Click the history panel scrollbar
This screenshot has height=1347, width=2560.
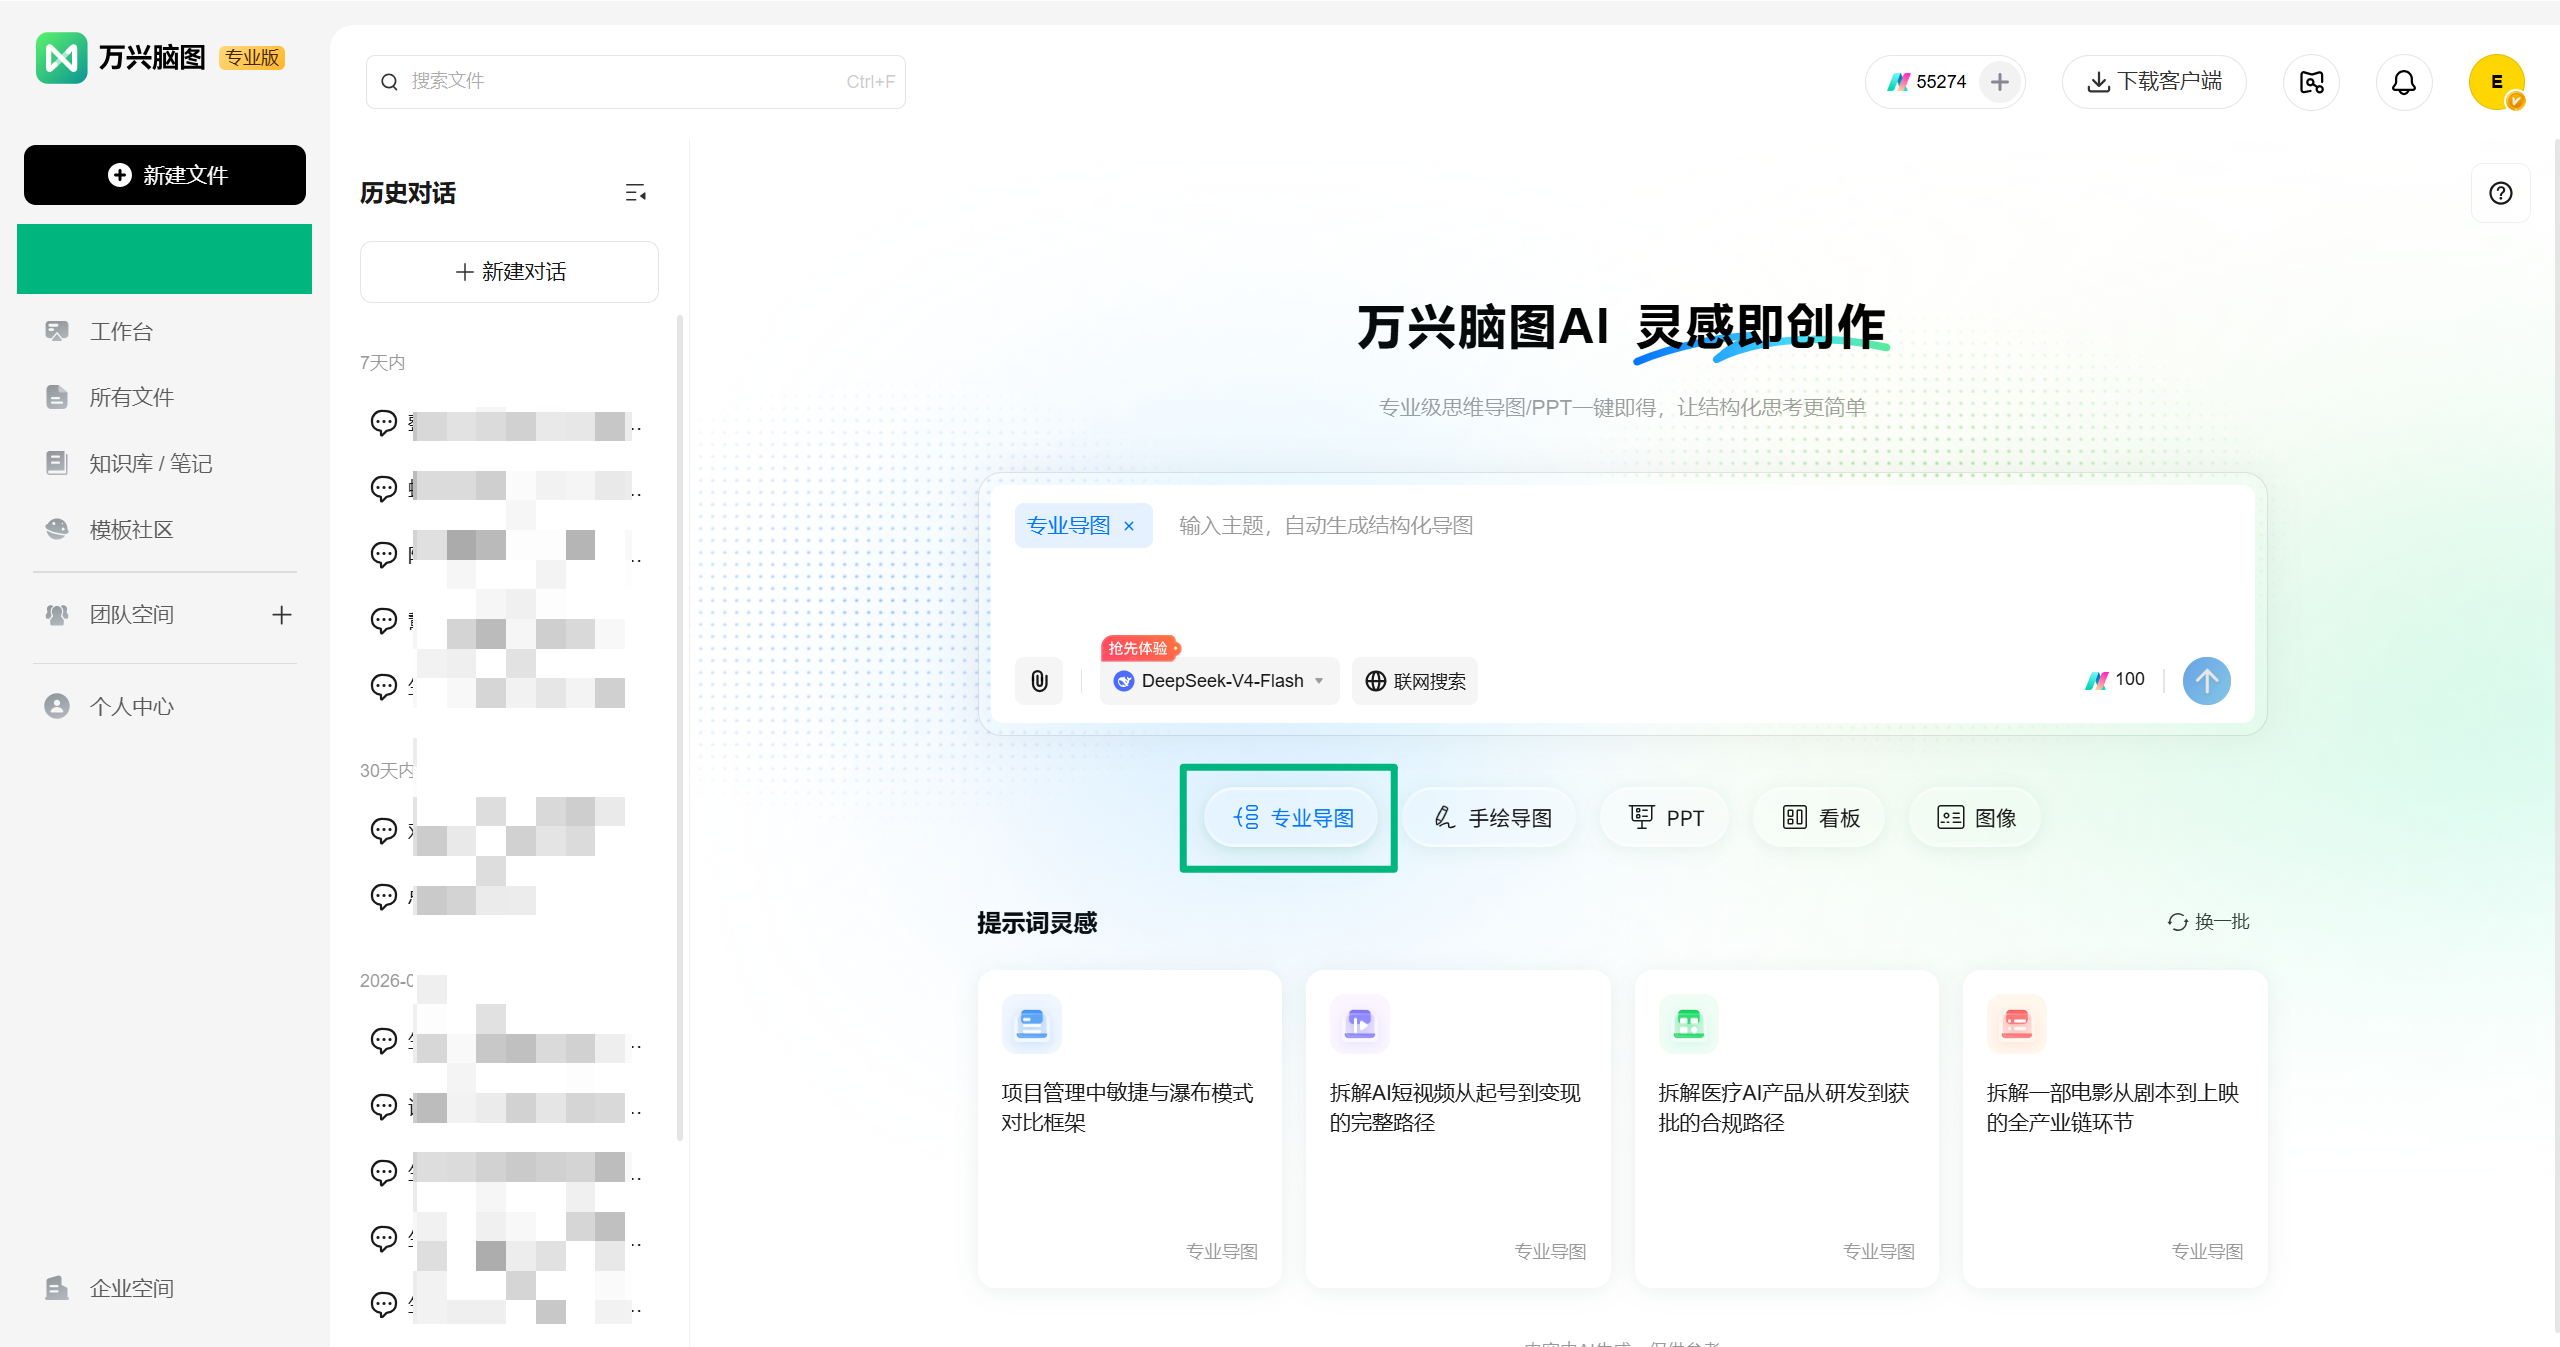680,728
